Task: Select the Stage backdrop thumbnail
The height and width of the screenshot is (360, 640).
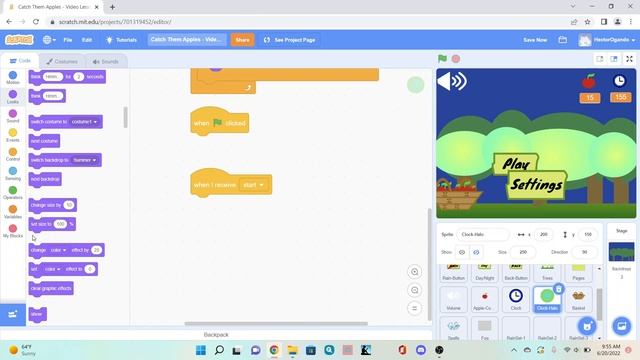Action: point(622,252)
